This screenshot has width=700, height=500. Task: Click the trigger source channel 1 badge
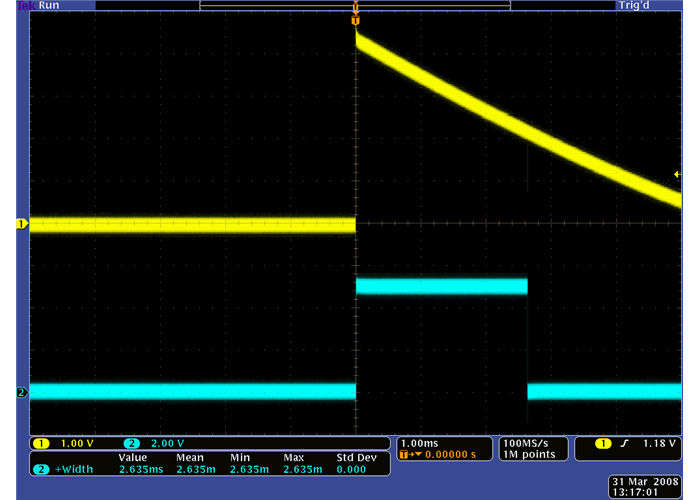[602, 443]
